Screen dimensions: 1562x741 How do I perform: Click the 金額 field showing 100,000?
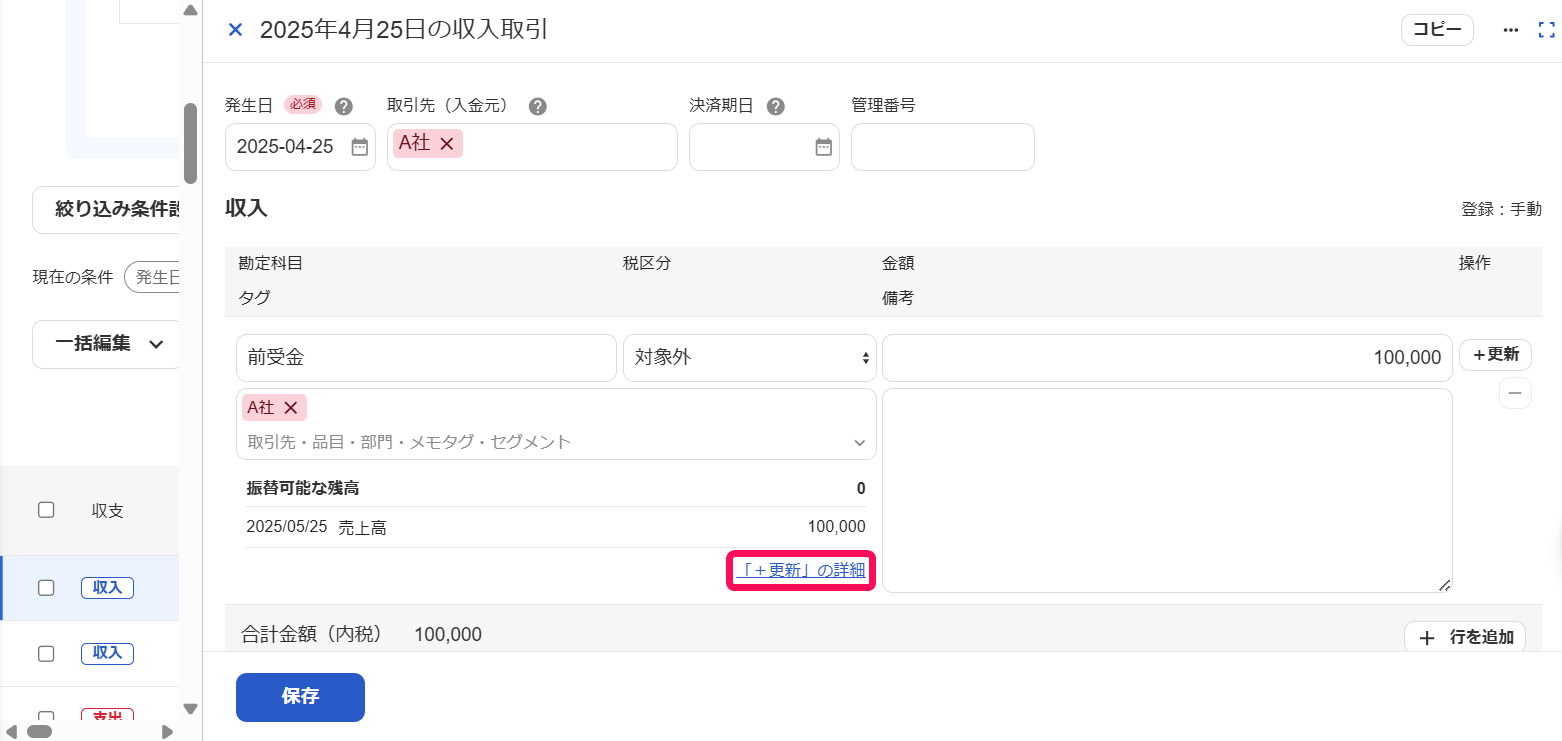[x=1167, y=358]
